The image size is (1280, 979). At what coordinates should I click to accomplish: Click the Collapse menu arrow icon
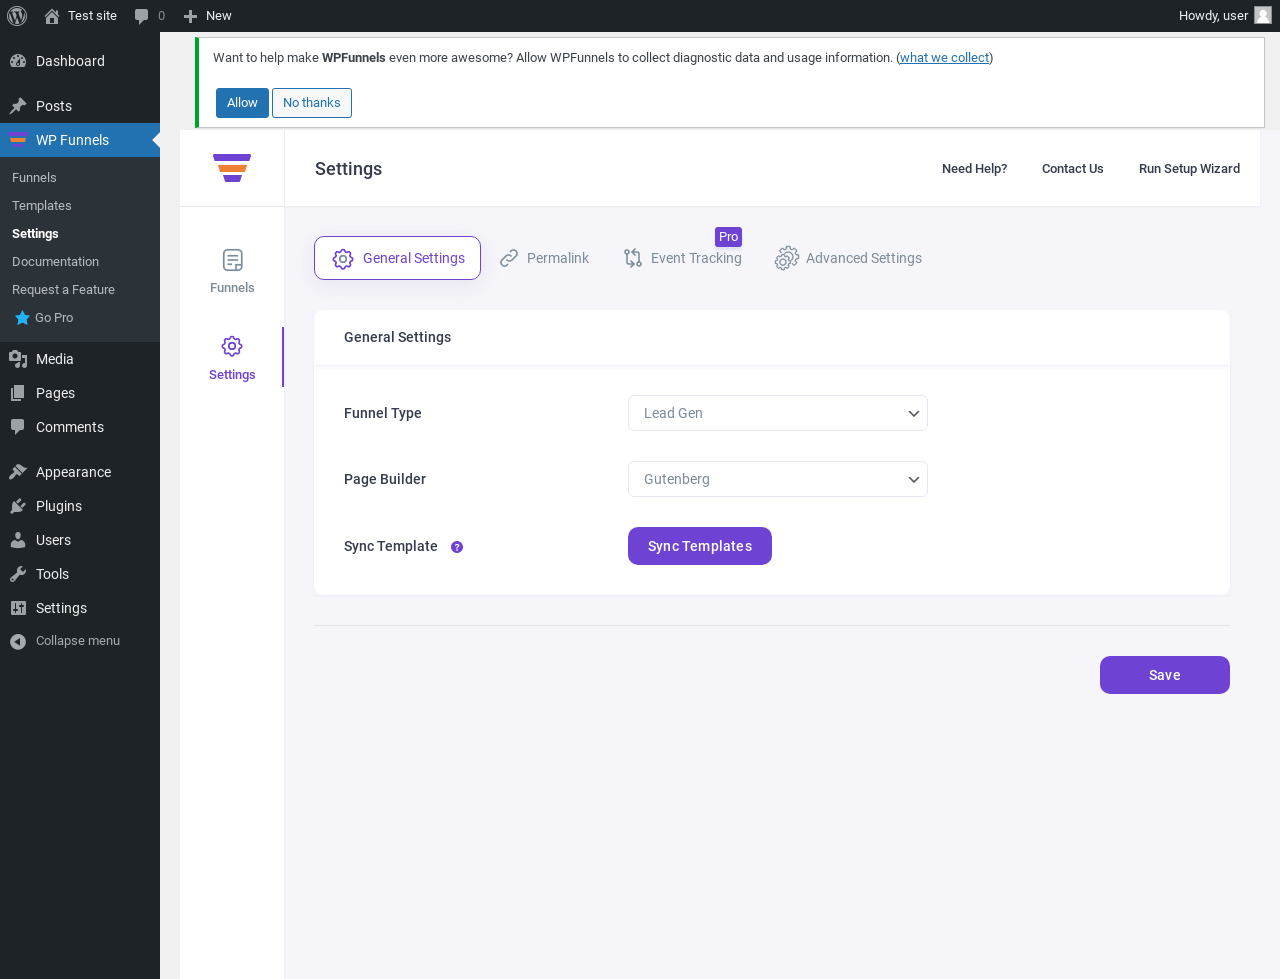(x=18, y=642)
